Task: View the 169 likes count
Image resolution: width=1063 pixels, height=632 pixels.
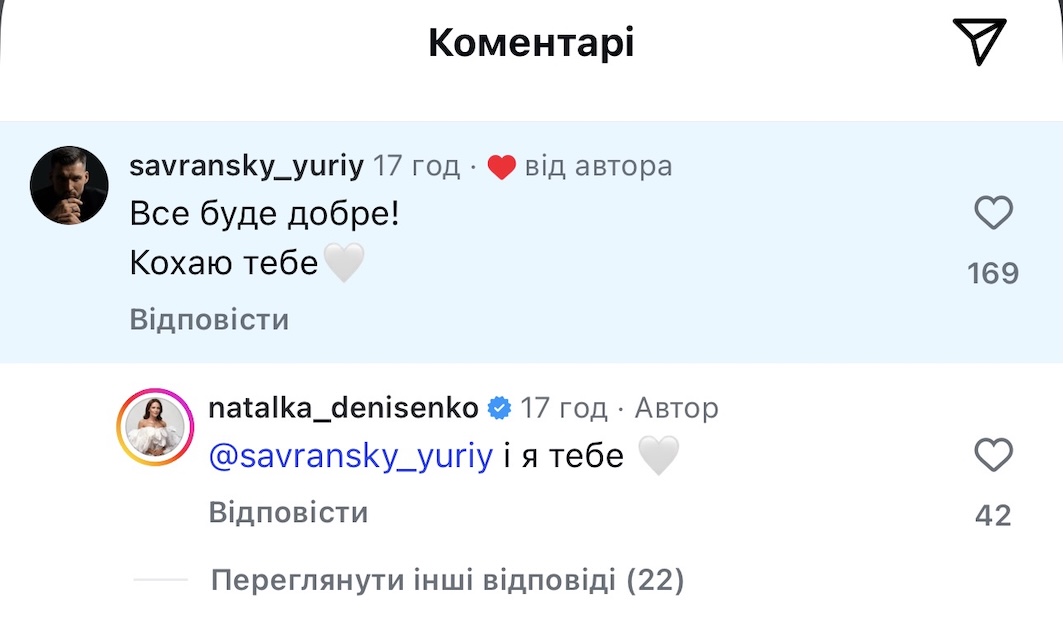Action: (993, 273)
